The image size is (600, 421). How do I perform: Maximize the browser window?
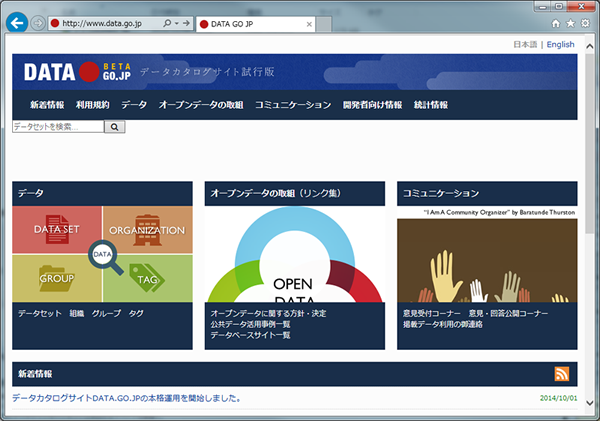tap(559, 6)
